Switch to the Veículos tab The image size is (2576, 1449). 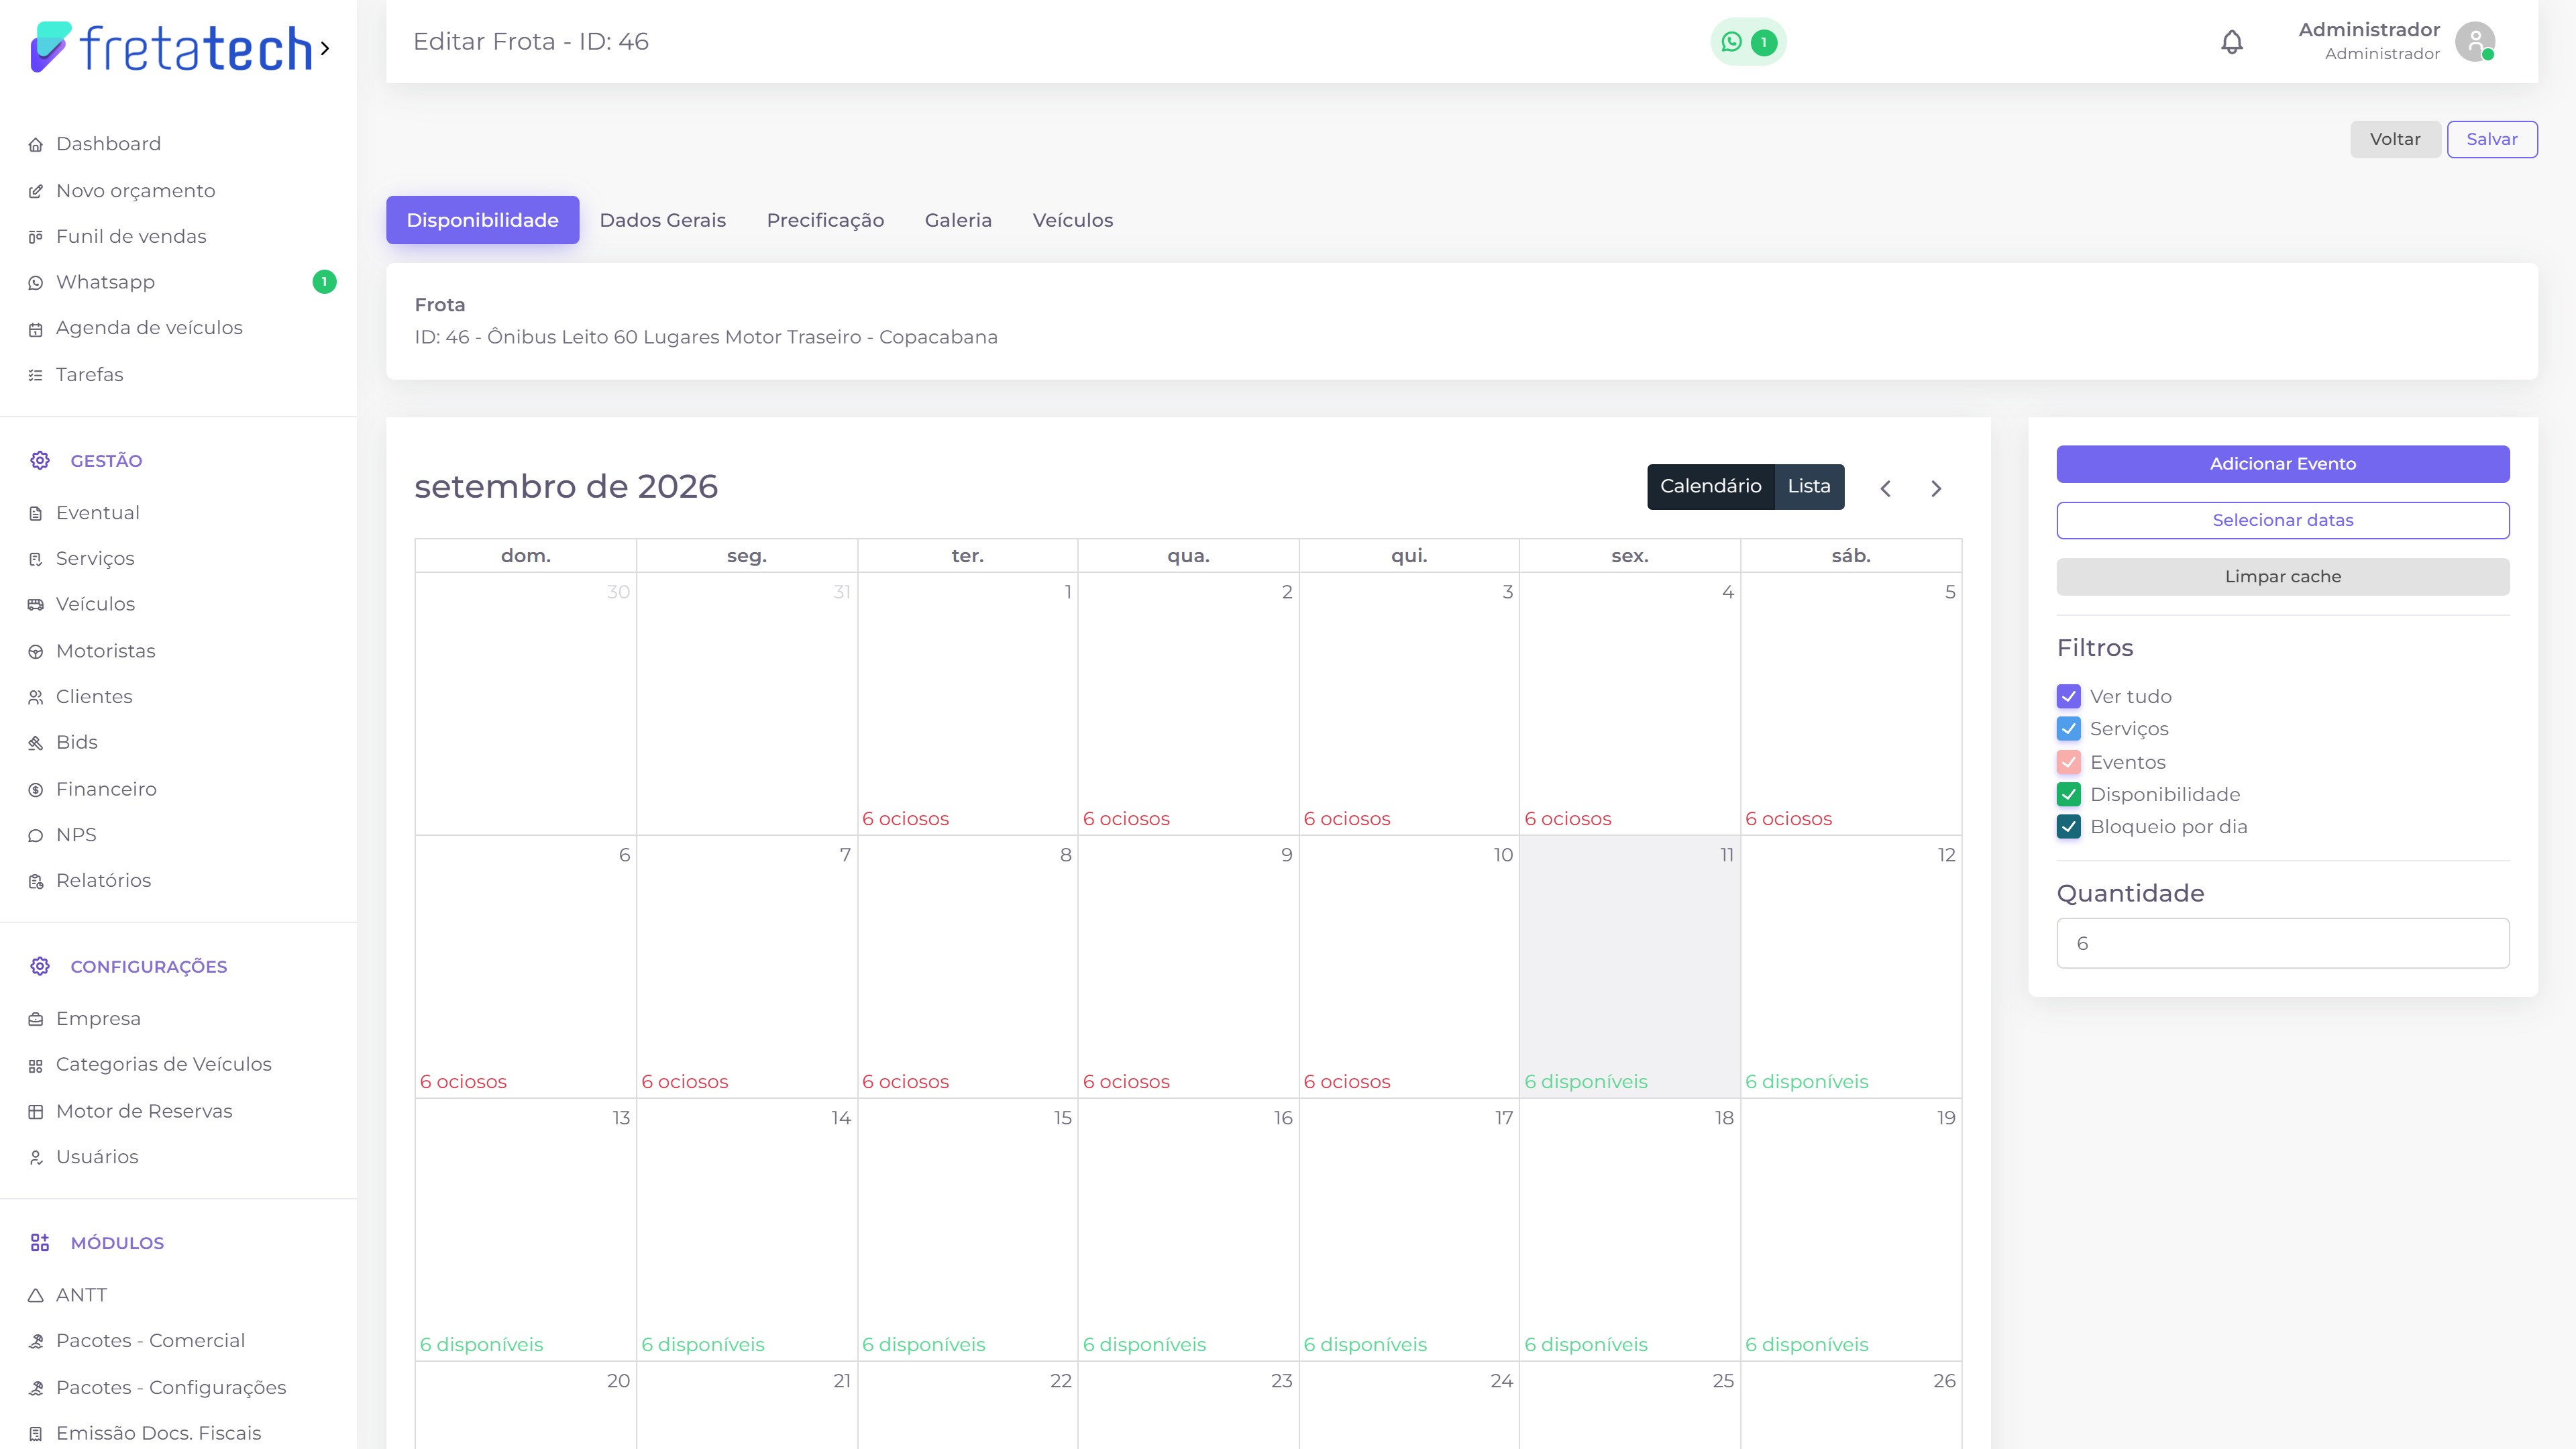pos(1072,220)
